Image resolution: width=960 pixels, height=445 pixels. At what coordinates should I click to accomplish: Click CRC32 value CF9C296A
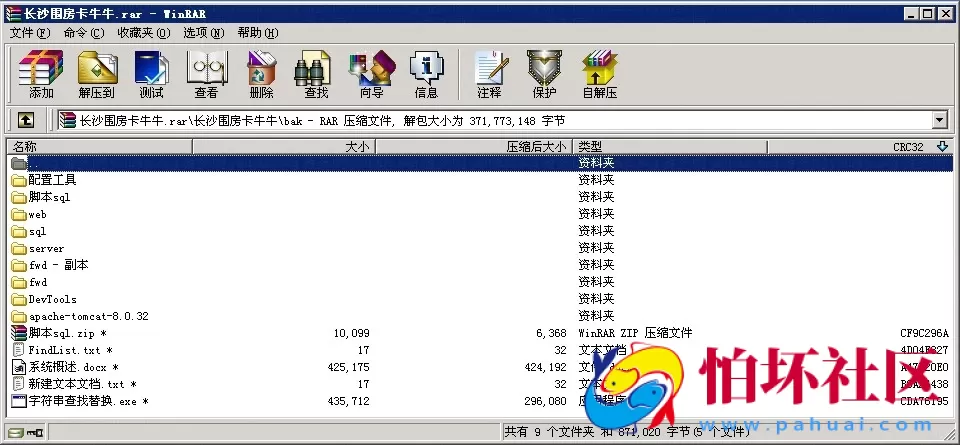point(924,334)
